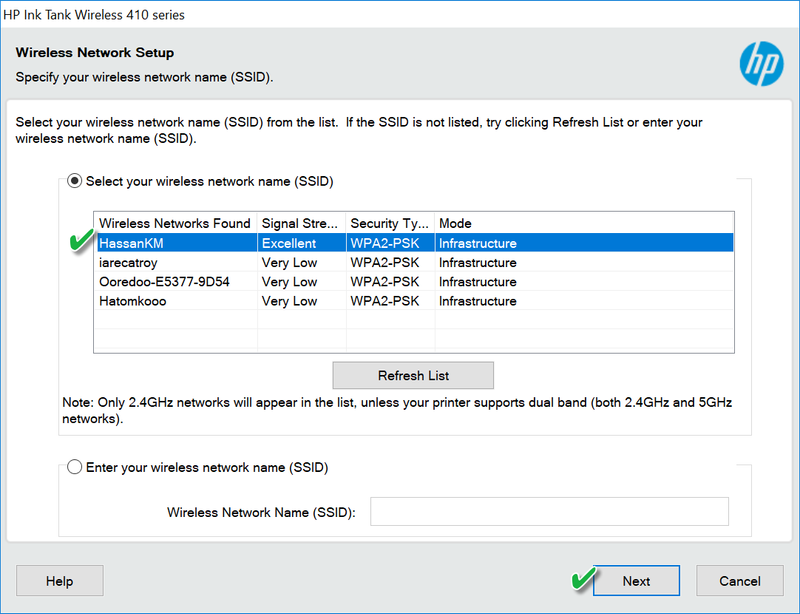800x614 pixels.
Task: Click the Excellent signal cell for HassanKM
Action: [302, 243]
